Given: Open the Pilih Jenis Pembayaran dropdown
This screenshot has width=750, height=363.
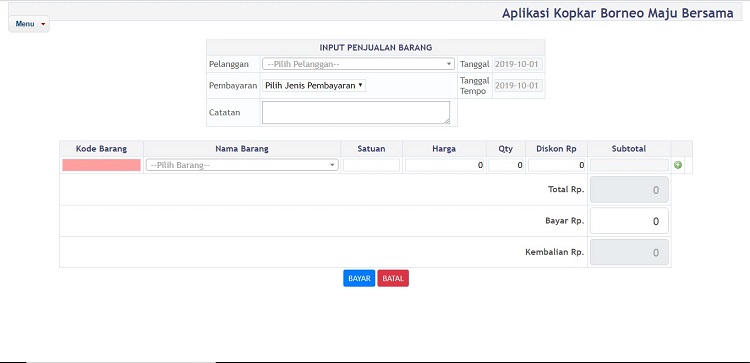Looking at the screenshot, I should [x=314, y=86].
